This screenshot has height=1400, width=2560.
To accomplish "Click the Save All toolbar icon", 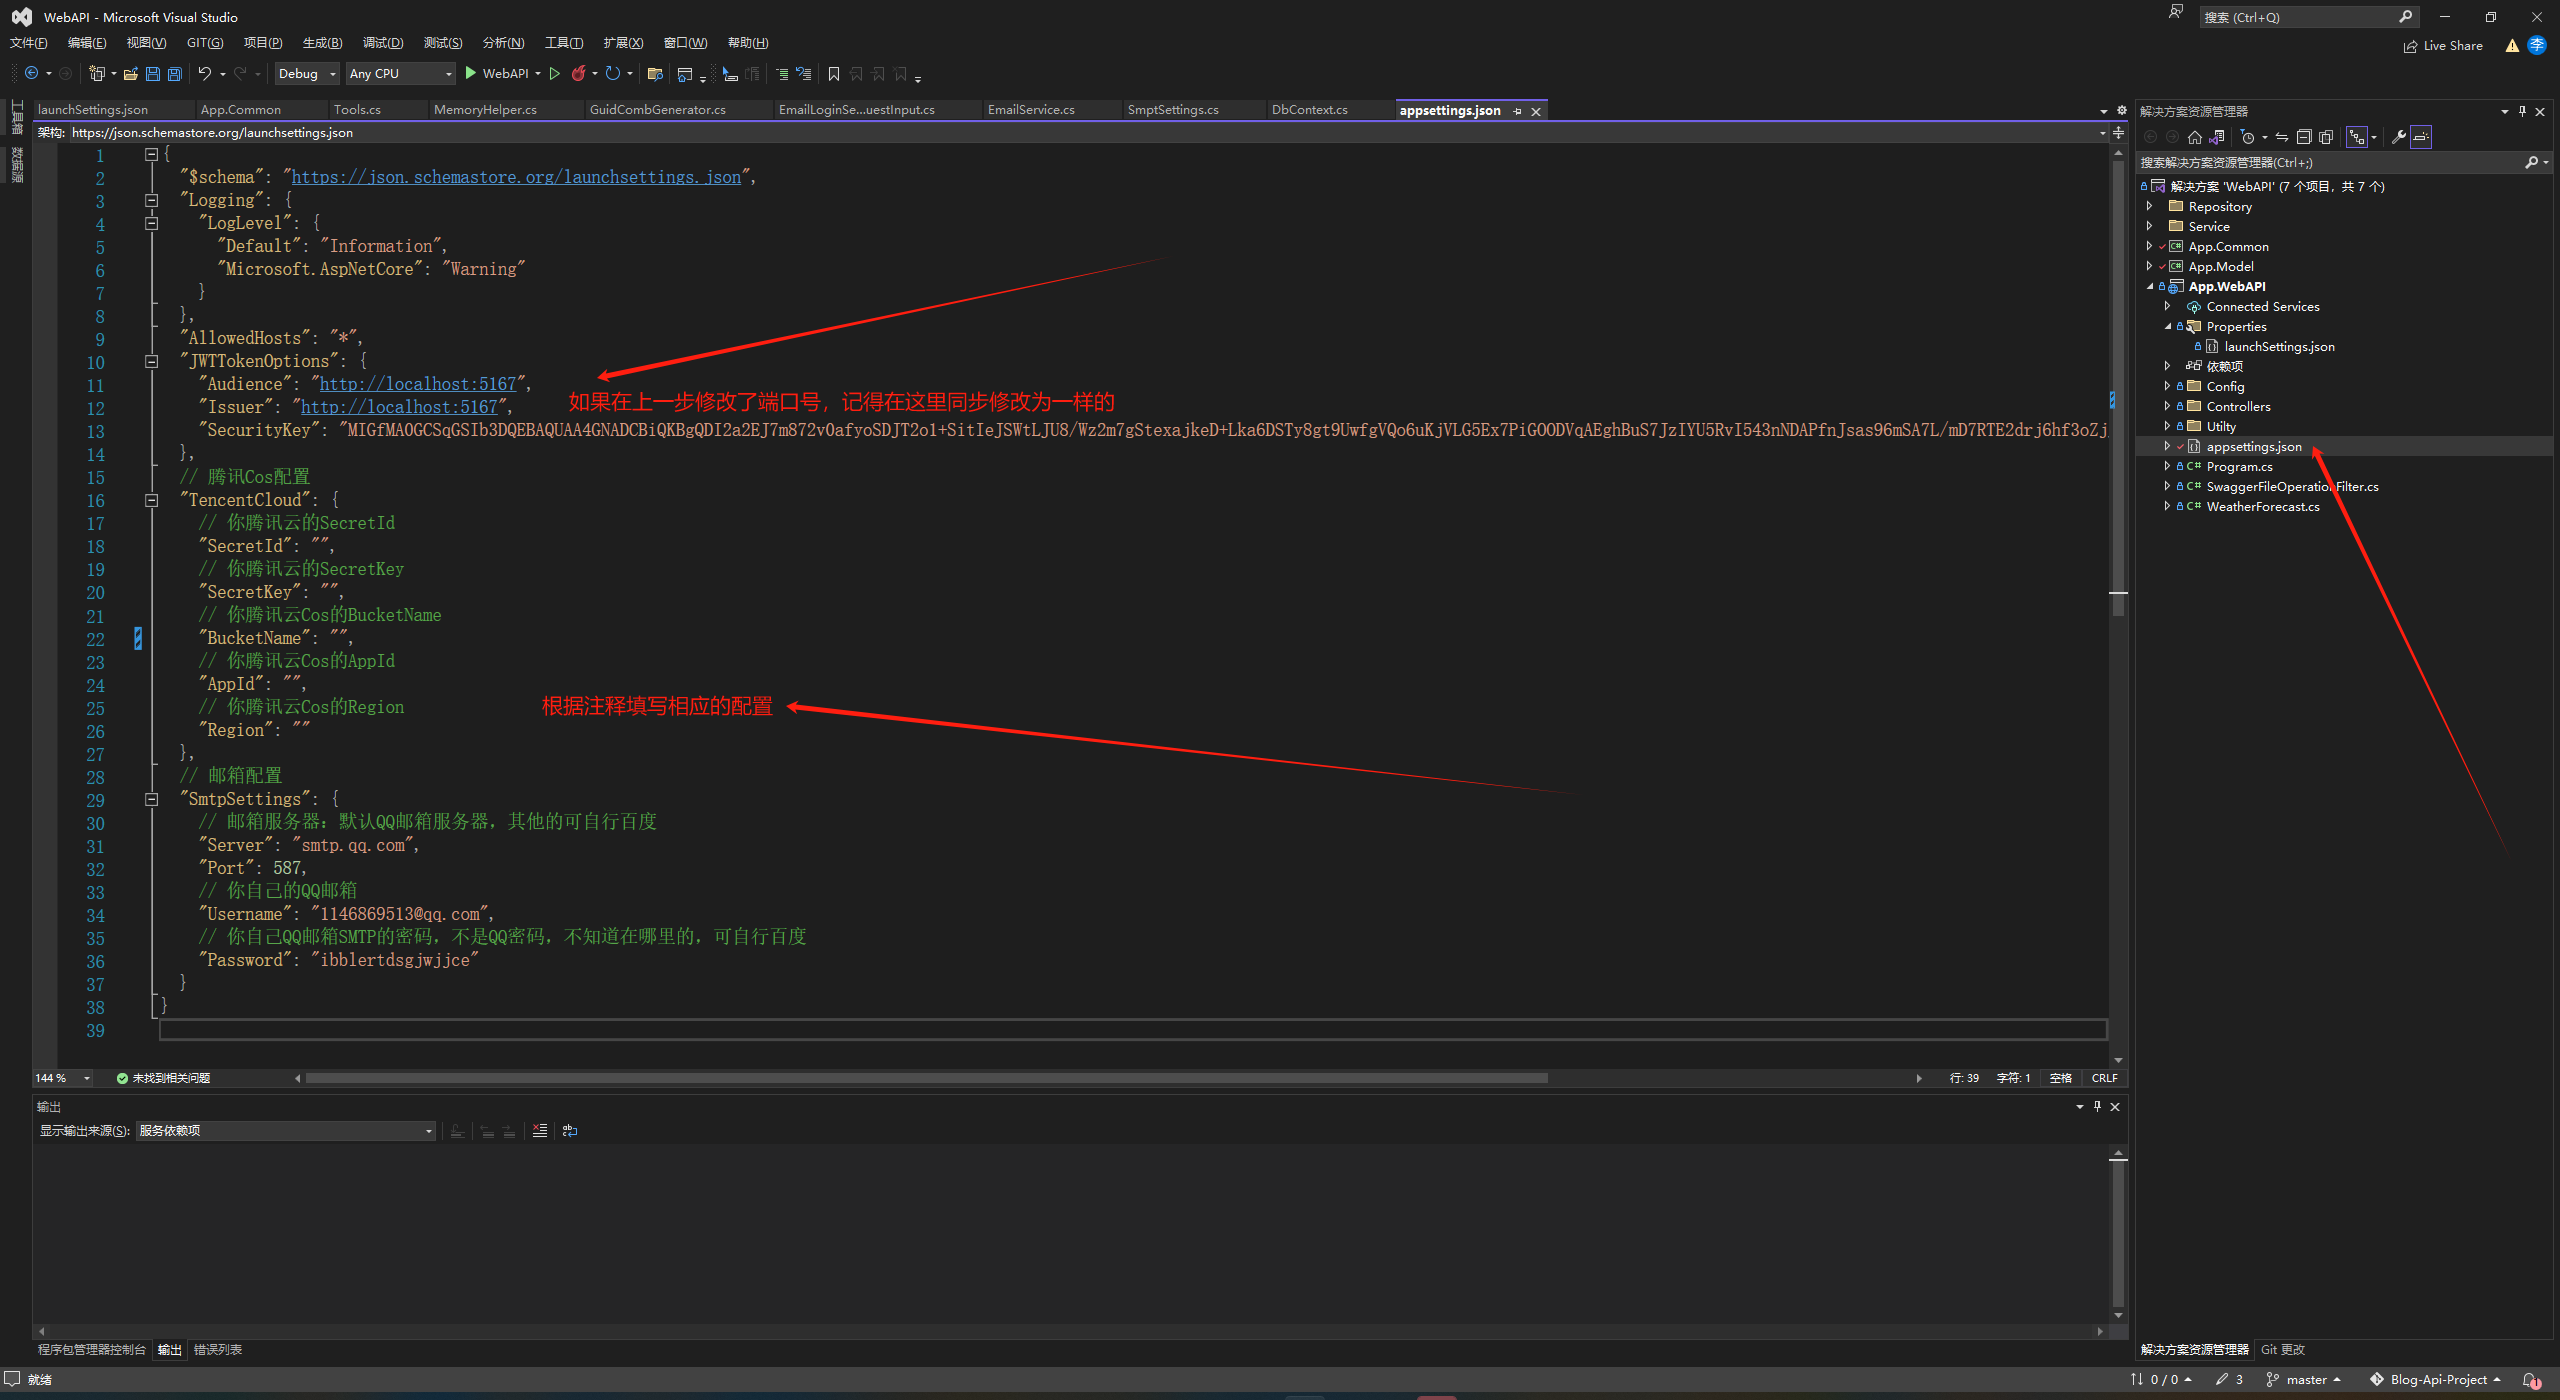I will [175, 73].
